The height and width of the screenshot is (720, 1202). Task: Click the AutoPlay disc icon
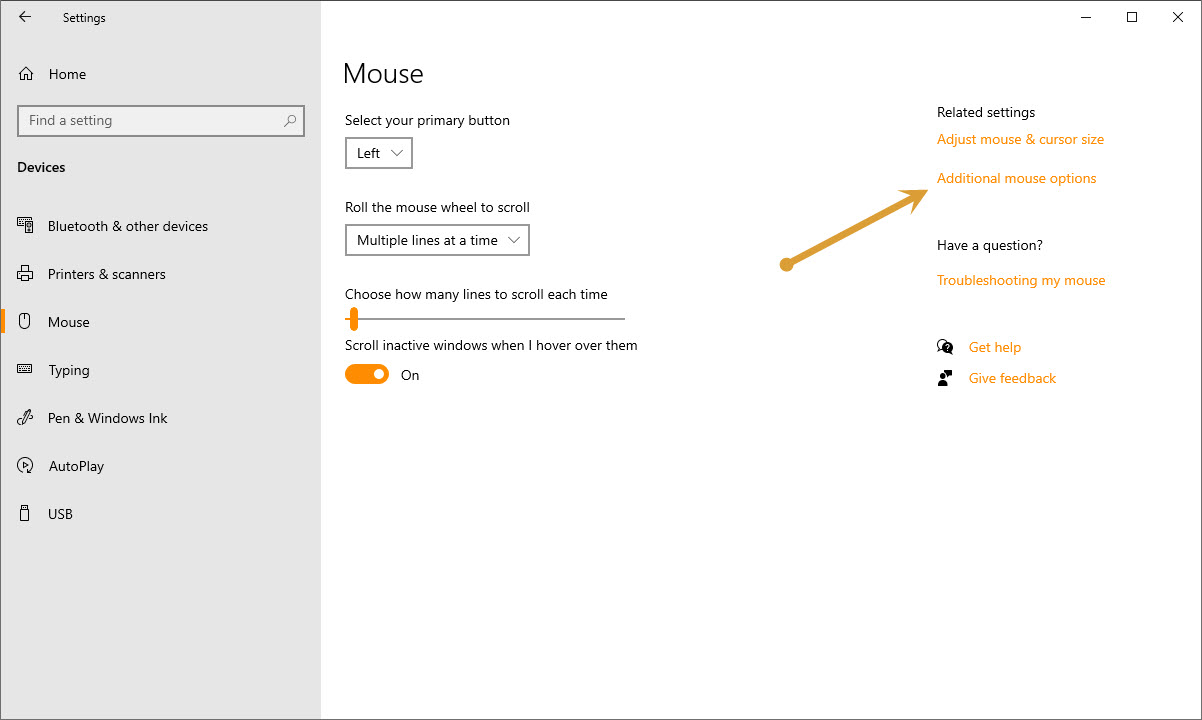pyautogui.click(x=26, y=466)
